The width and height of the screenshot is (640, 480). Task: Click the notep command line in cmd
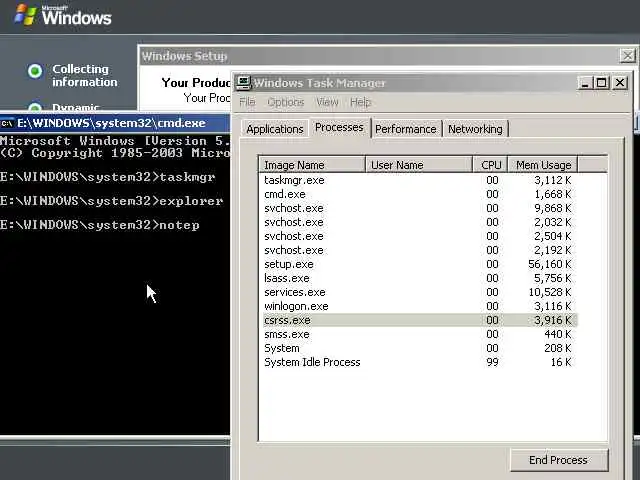pyautogui.click(x=100, y=225)
